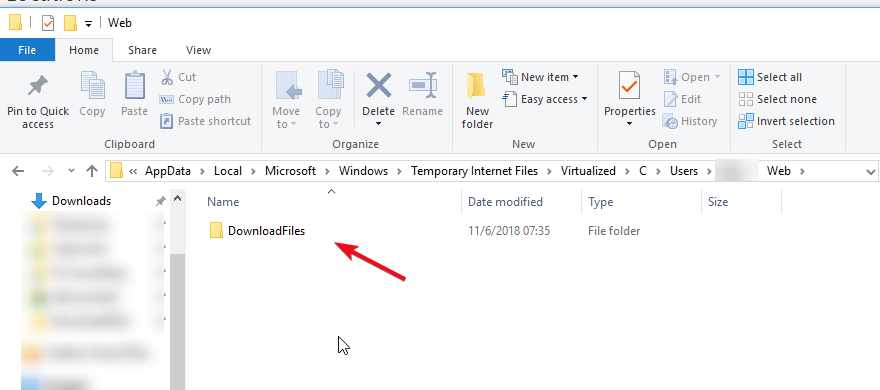
Task: Click the Rename ribbon icon
Action: pos(423,86)
